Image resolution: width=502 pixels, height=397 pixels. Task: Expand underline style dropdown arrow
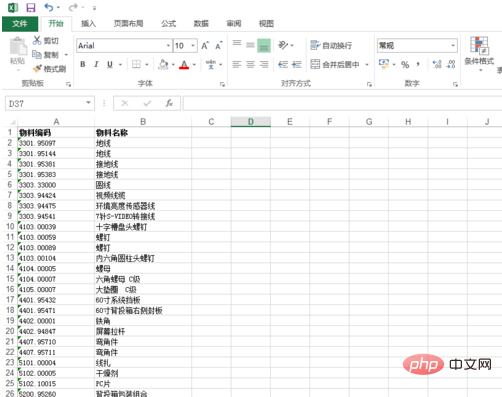coord(120,65)
